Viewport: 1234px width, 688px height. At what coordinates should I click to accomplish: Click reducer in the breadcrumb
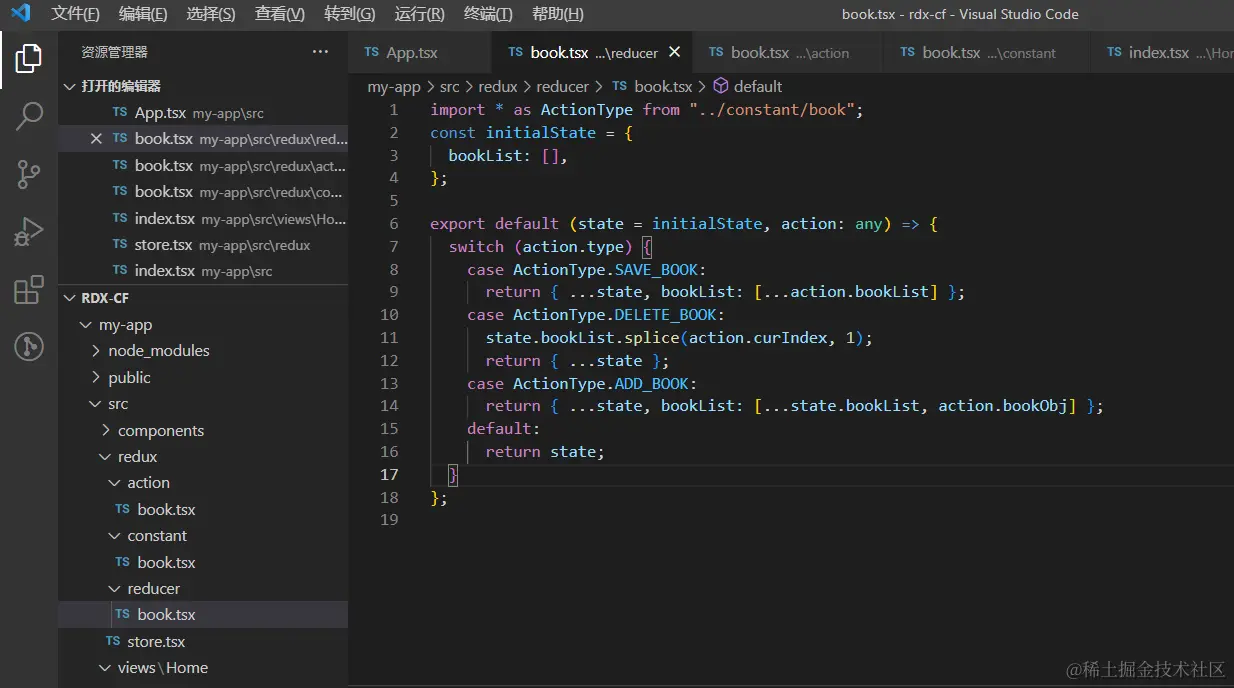[x=563, y=87]
